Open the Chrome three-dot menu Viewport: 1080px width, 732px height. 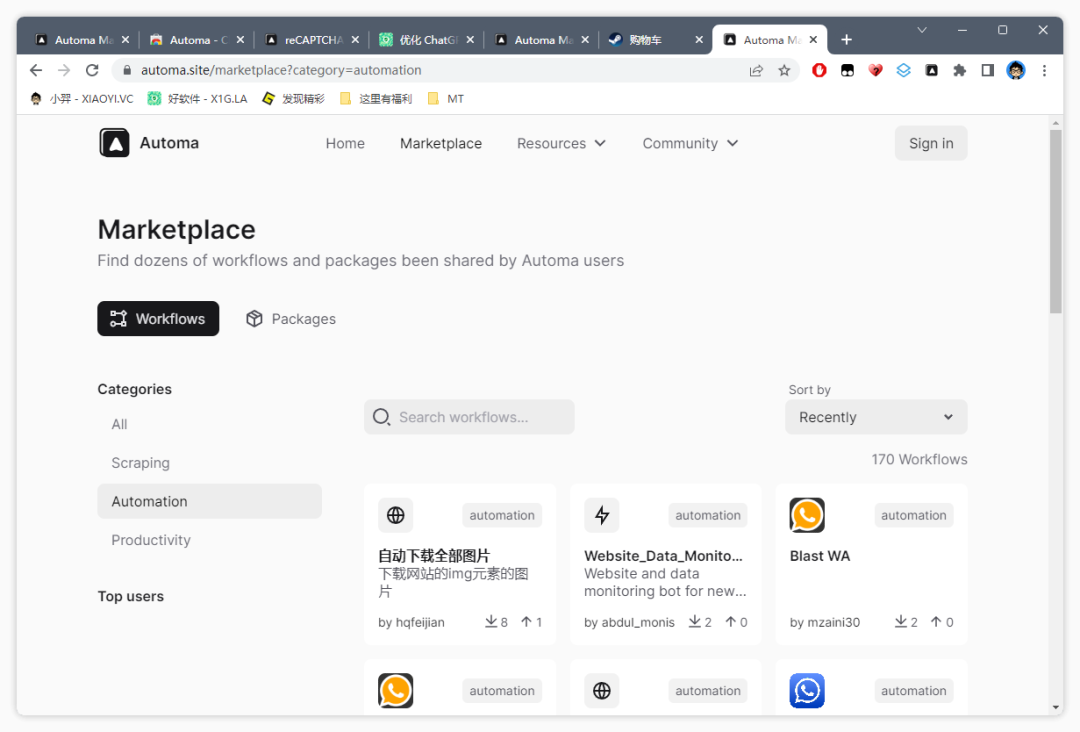tap(1044, 70)
